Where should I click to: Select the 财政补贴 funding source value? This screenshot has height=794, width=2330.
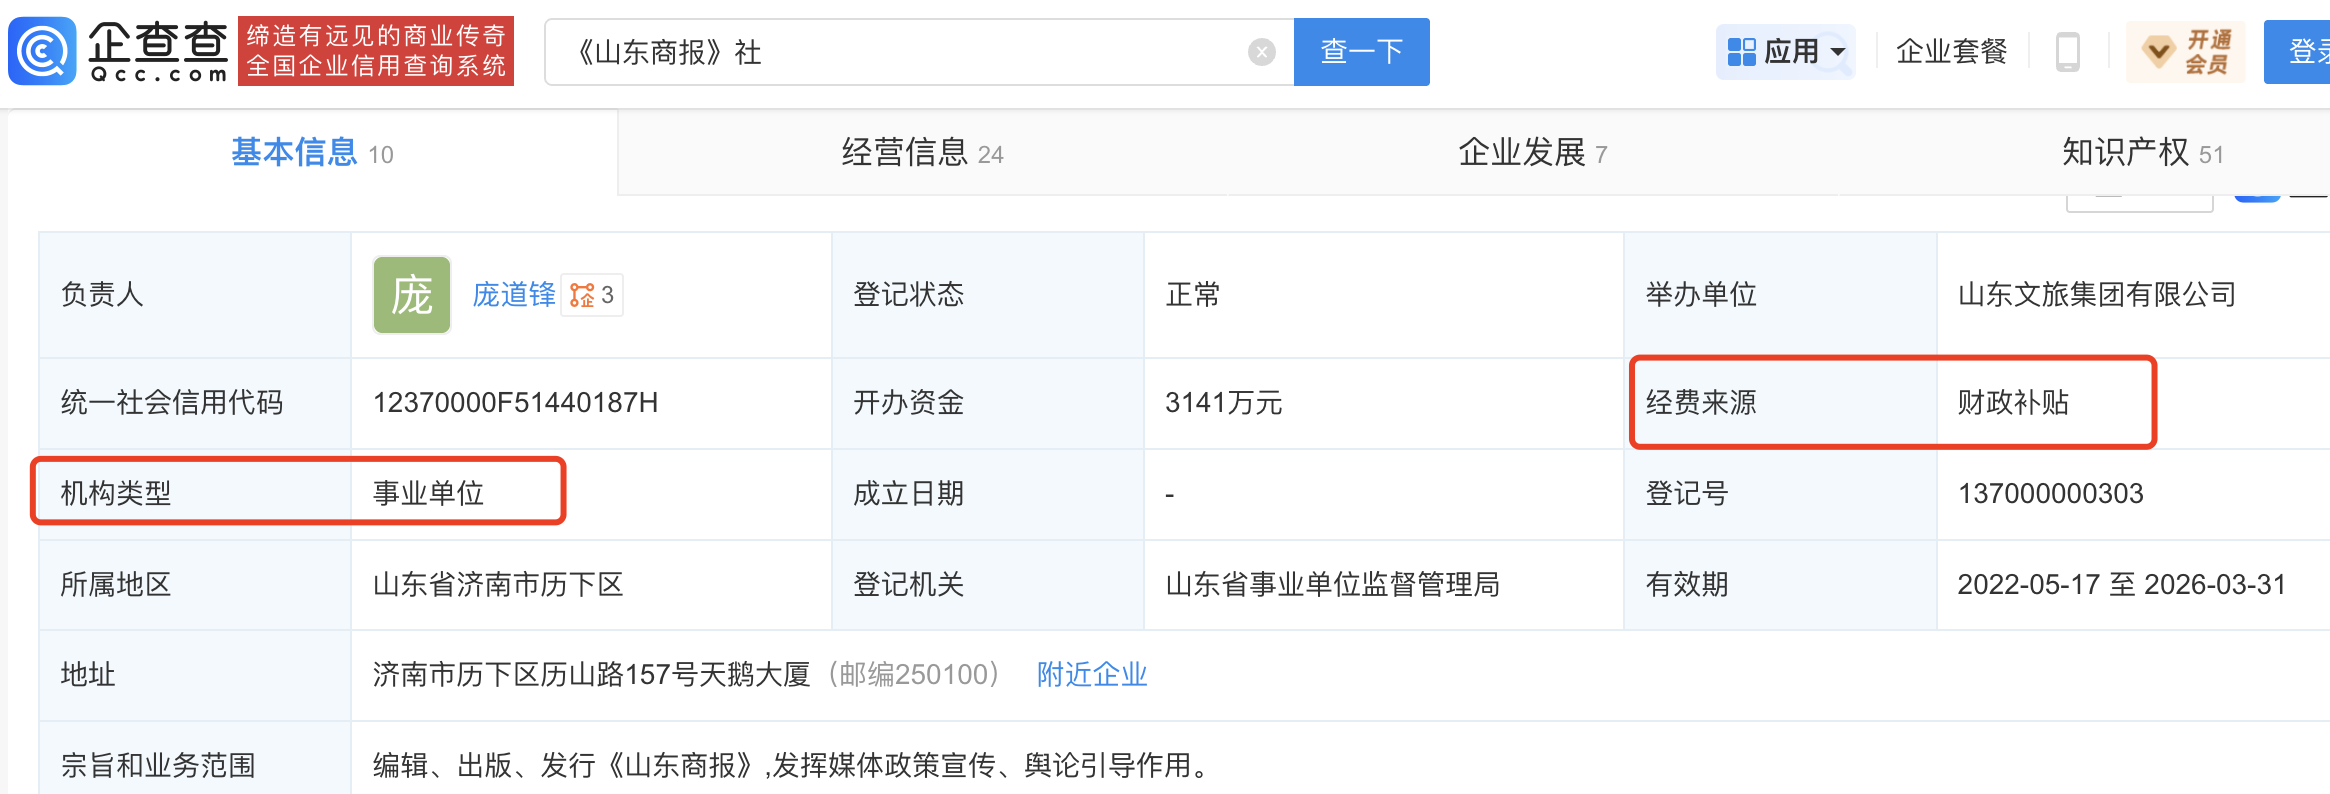click(2013, 403)
